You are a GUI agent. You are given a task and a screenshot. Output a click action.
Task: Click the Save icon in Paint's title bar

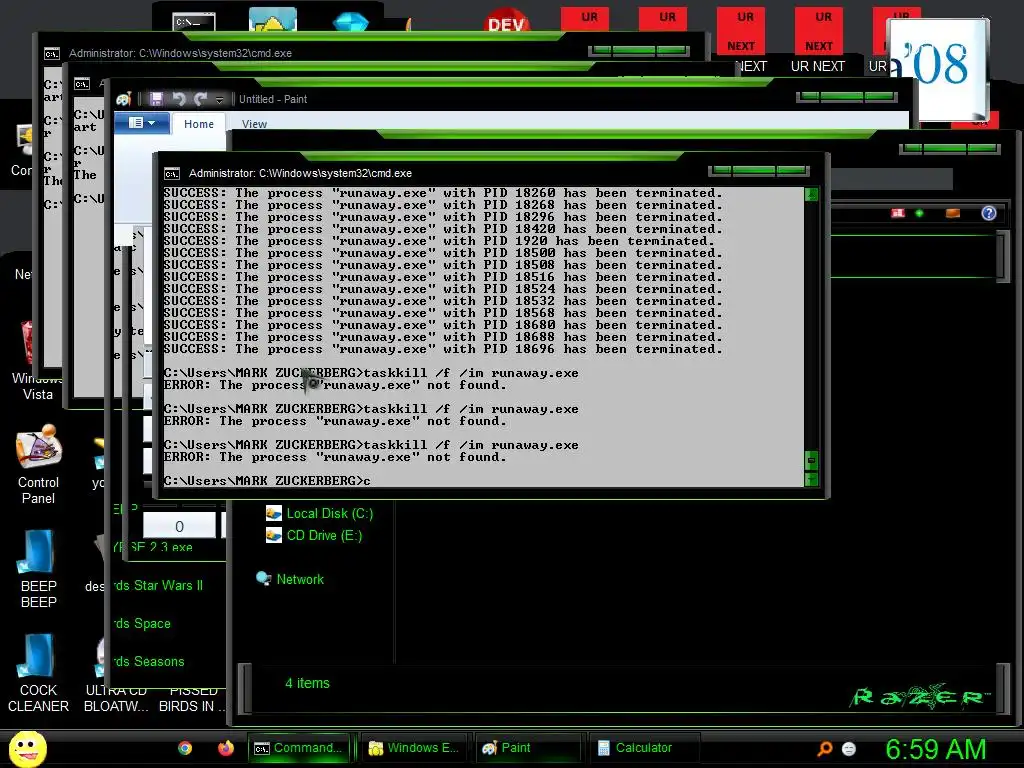(x=156, y=99)
